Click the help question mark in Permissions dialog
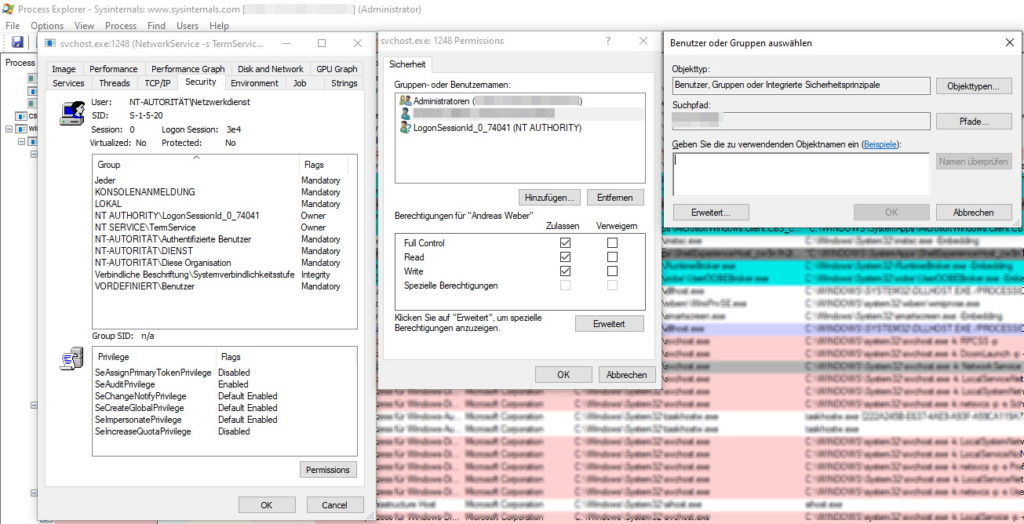Viewport: 1024px width, 524px height. pos(607,41)
